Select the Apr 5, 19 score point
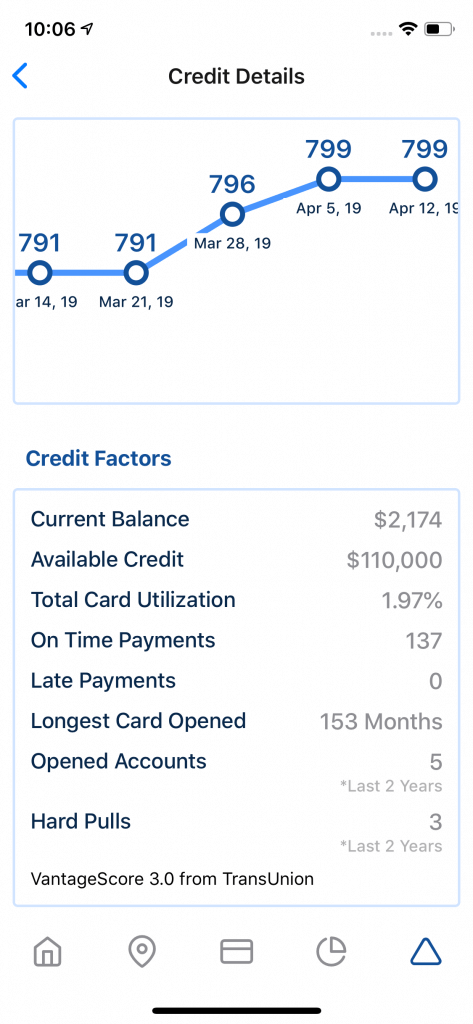Viewport: 473px width, 1024px height. (328, 178)
